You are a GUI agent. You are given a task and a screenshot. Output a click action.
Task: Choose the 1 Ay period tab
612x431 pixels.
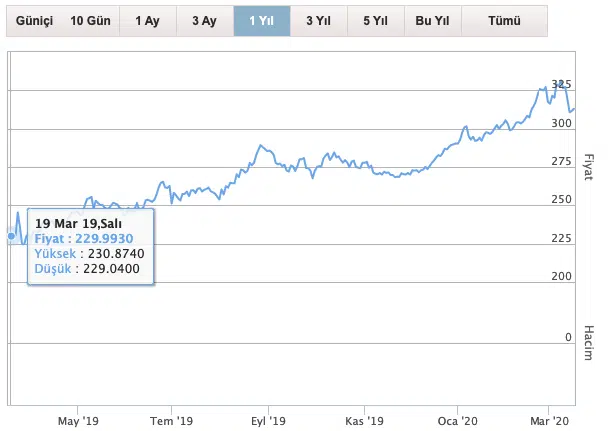point(147,20)
